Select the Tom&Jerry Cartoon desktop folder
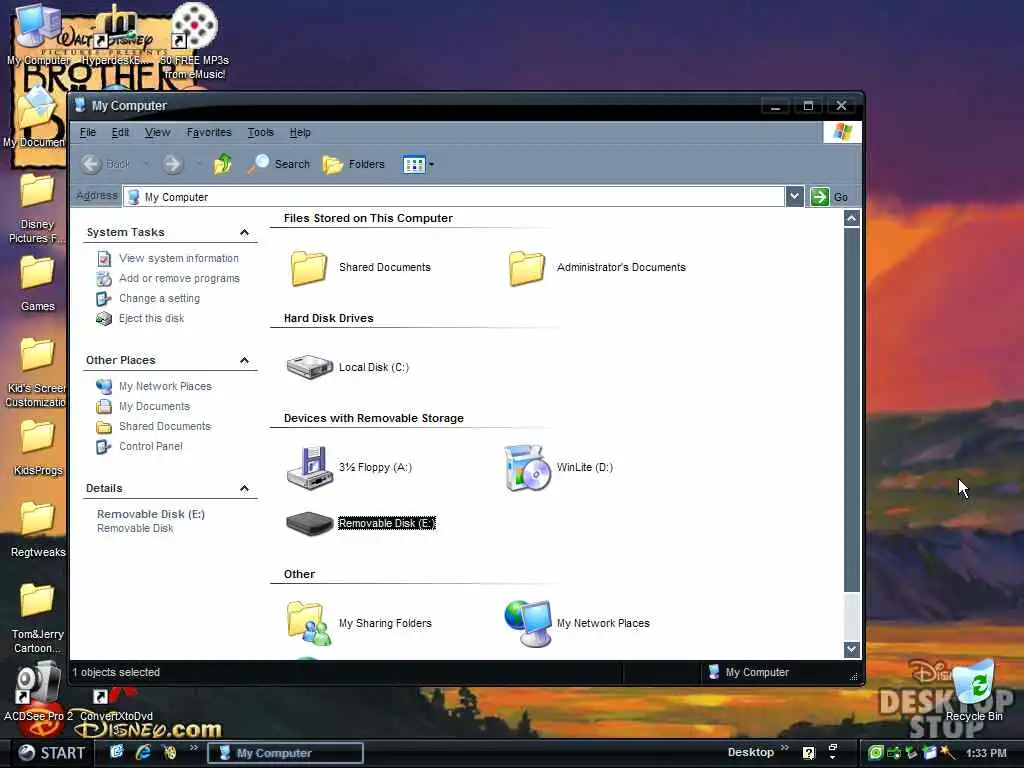 (x=37, y=618)
